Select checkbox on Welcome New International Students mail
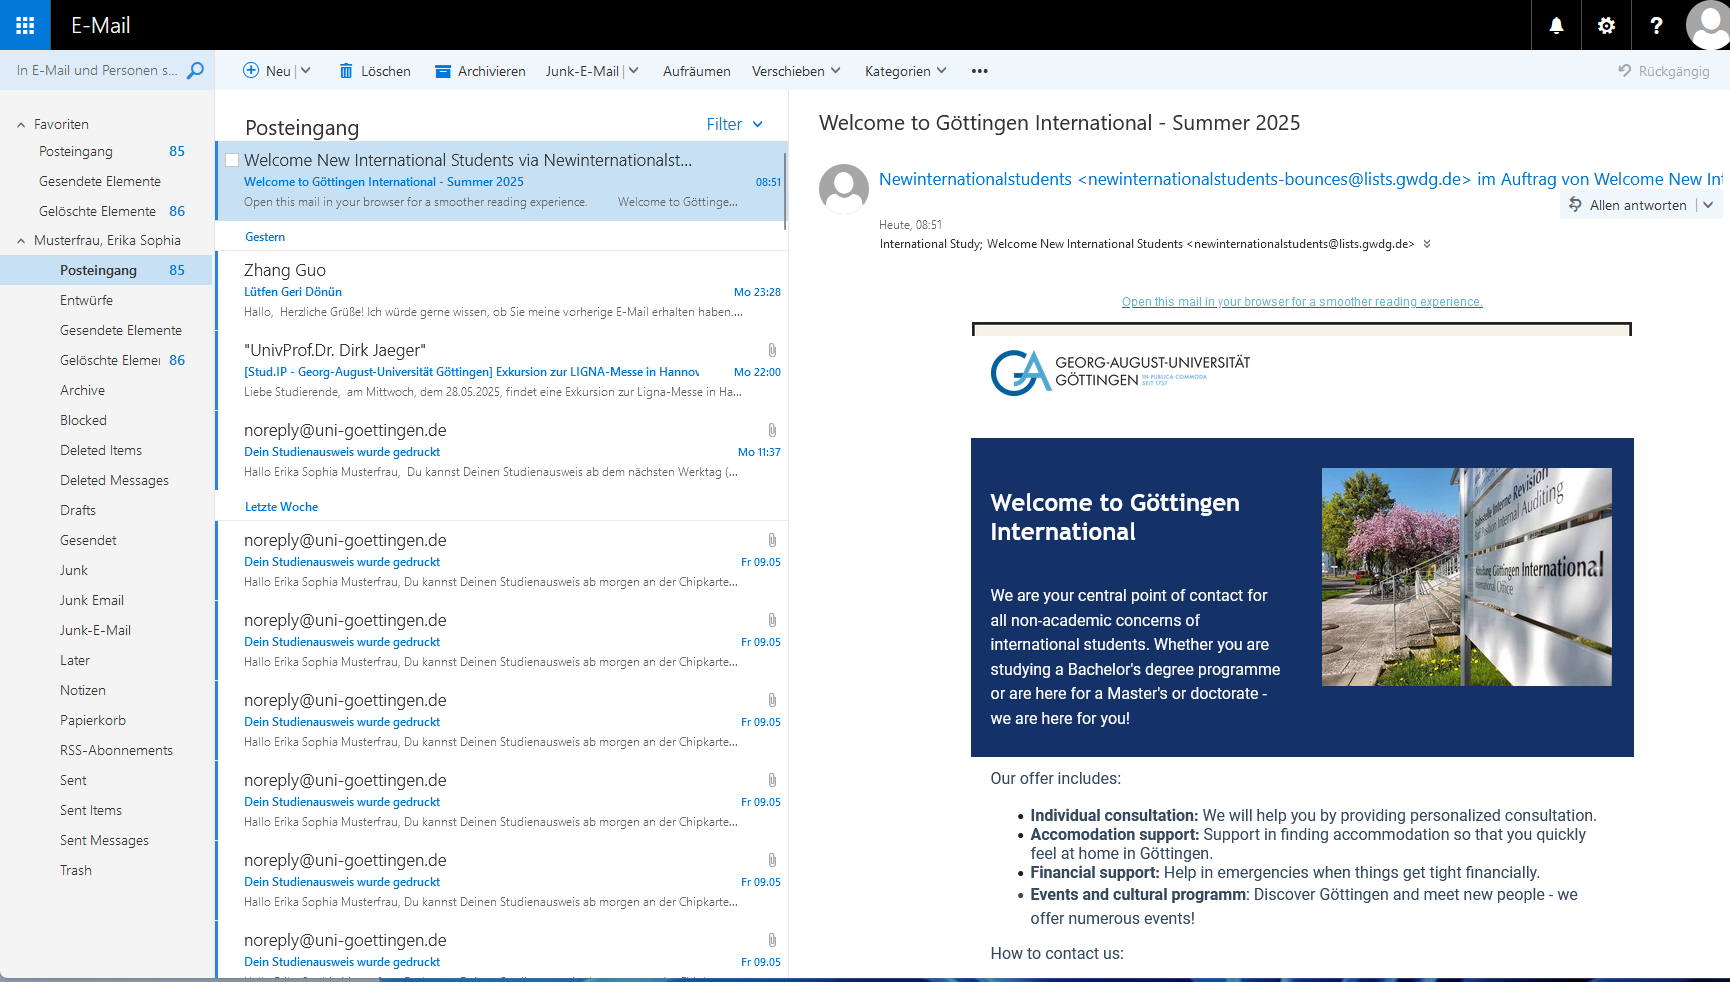Screen dimensions: 1730x982 coord(232,160)
